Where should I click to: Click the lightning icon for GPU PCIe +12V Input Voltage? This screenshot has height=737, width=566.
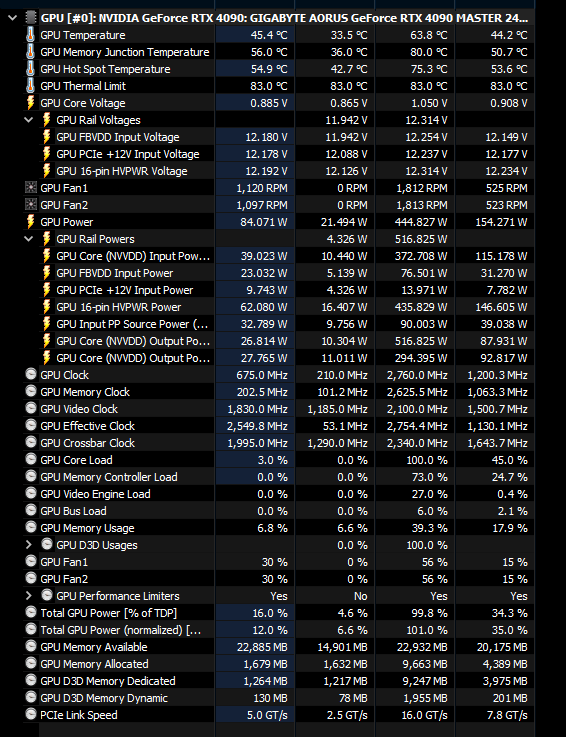click(47, 154)
